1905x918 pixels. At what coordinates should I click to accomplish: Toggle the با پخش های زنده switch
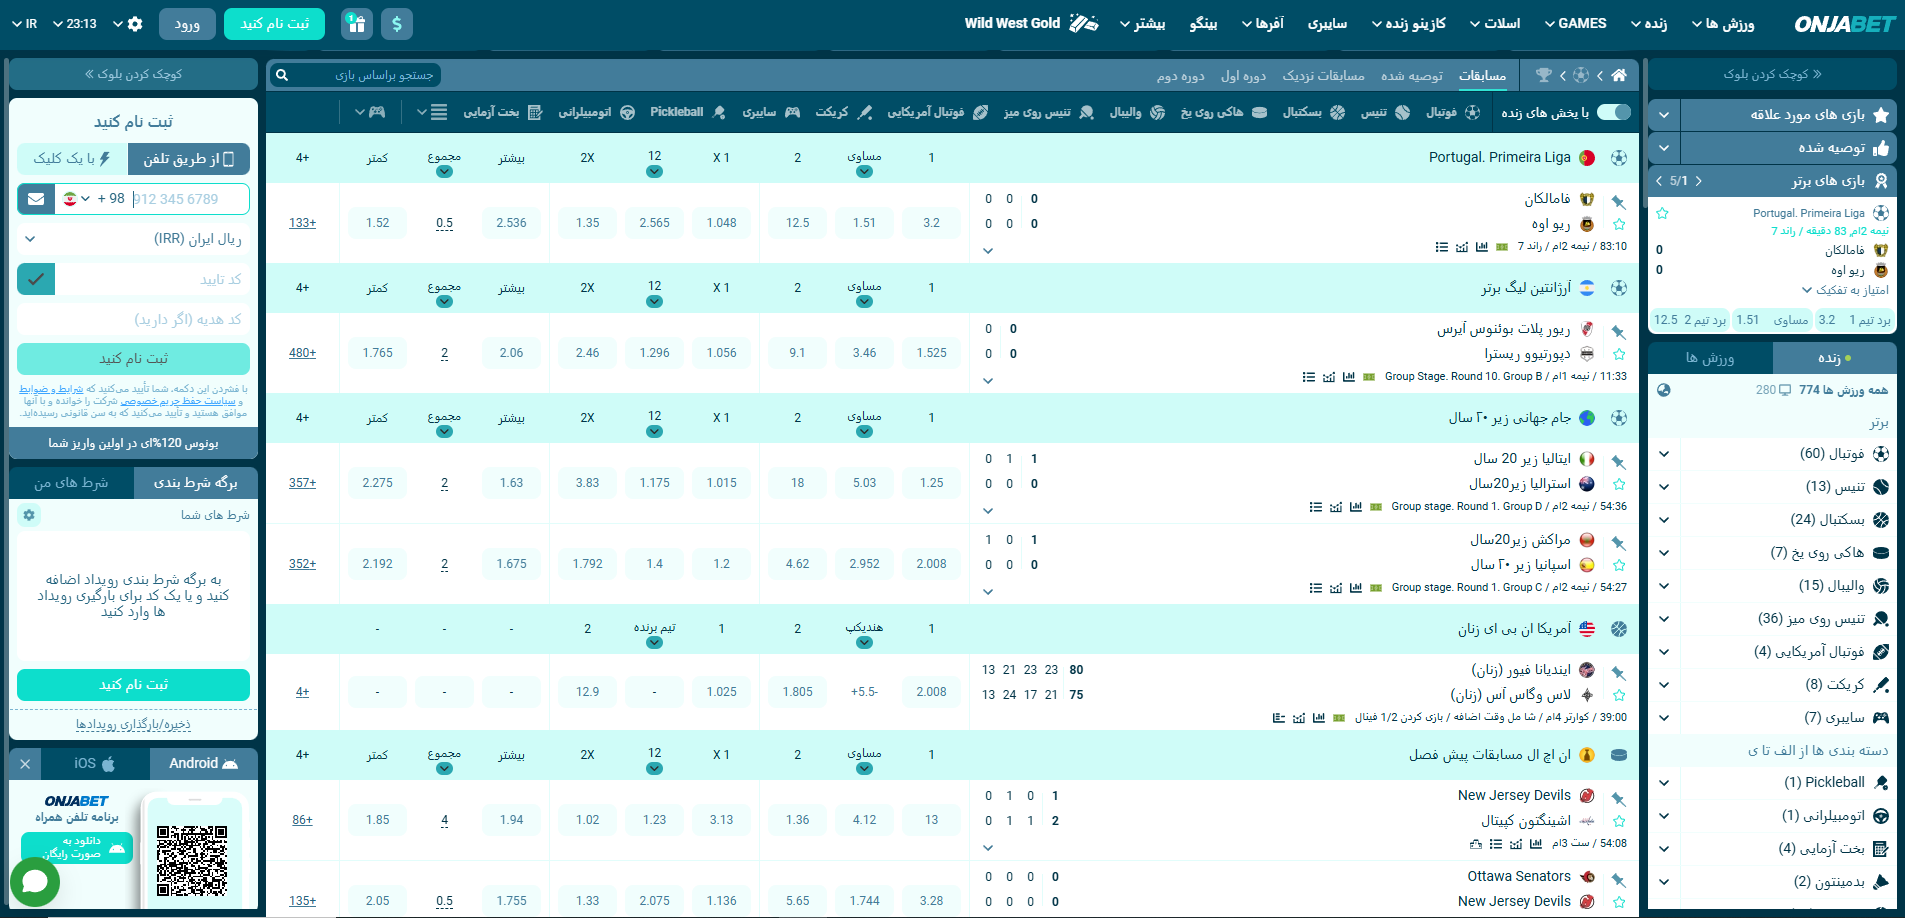tap(1613, 112)
